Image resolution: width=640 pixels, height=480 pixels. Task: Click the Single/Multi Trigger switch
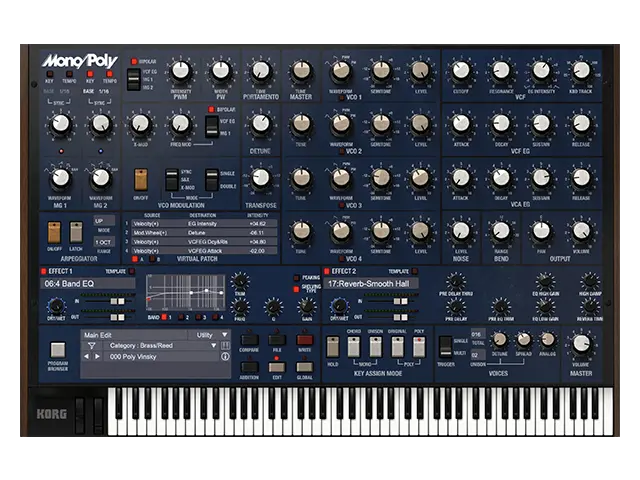pos(445,347)
